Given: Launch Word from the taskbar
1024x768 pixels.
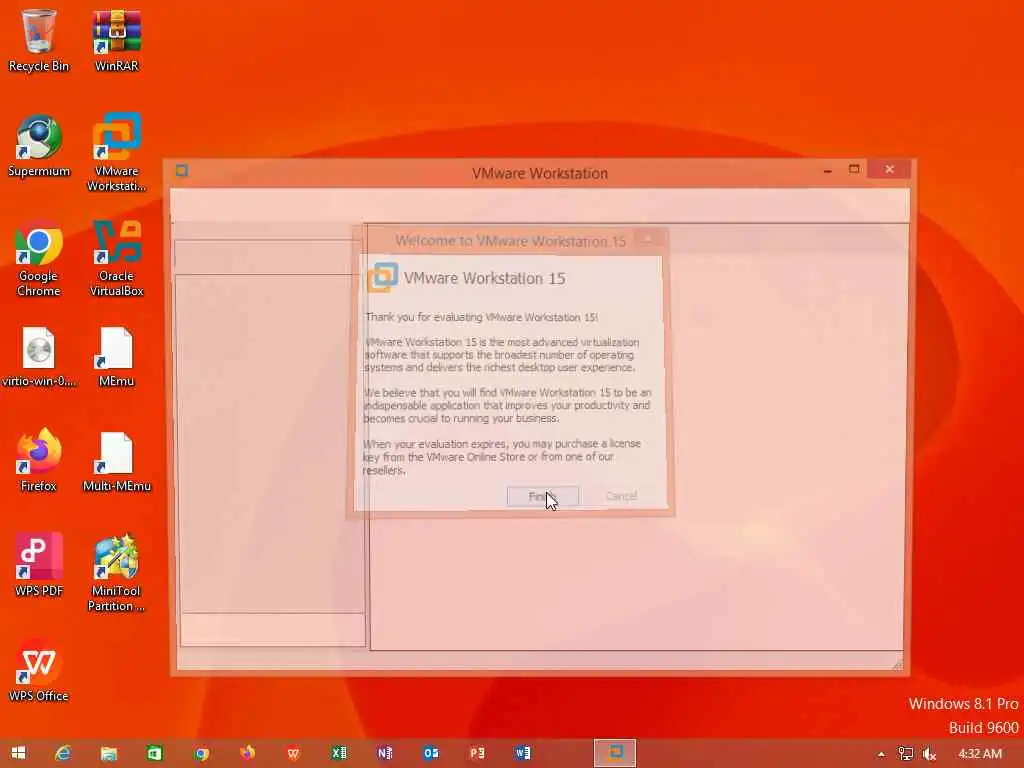Looking at the screenshot, I should pyautogui.click(x=522, y=753).
